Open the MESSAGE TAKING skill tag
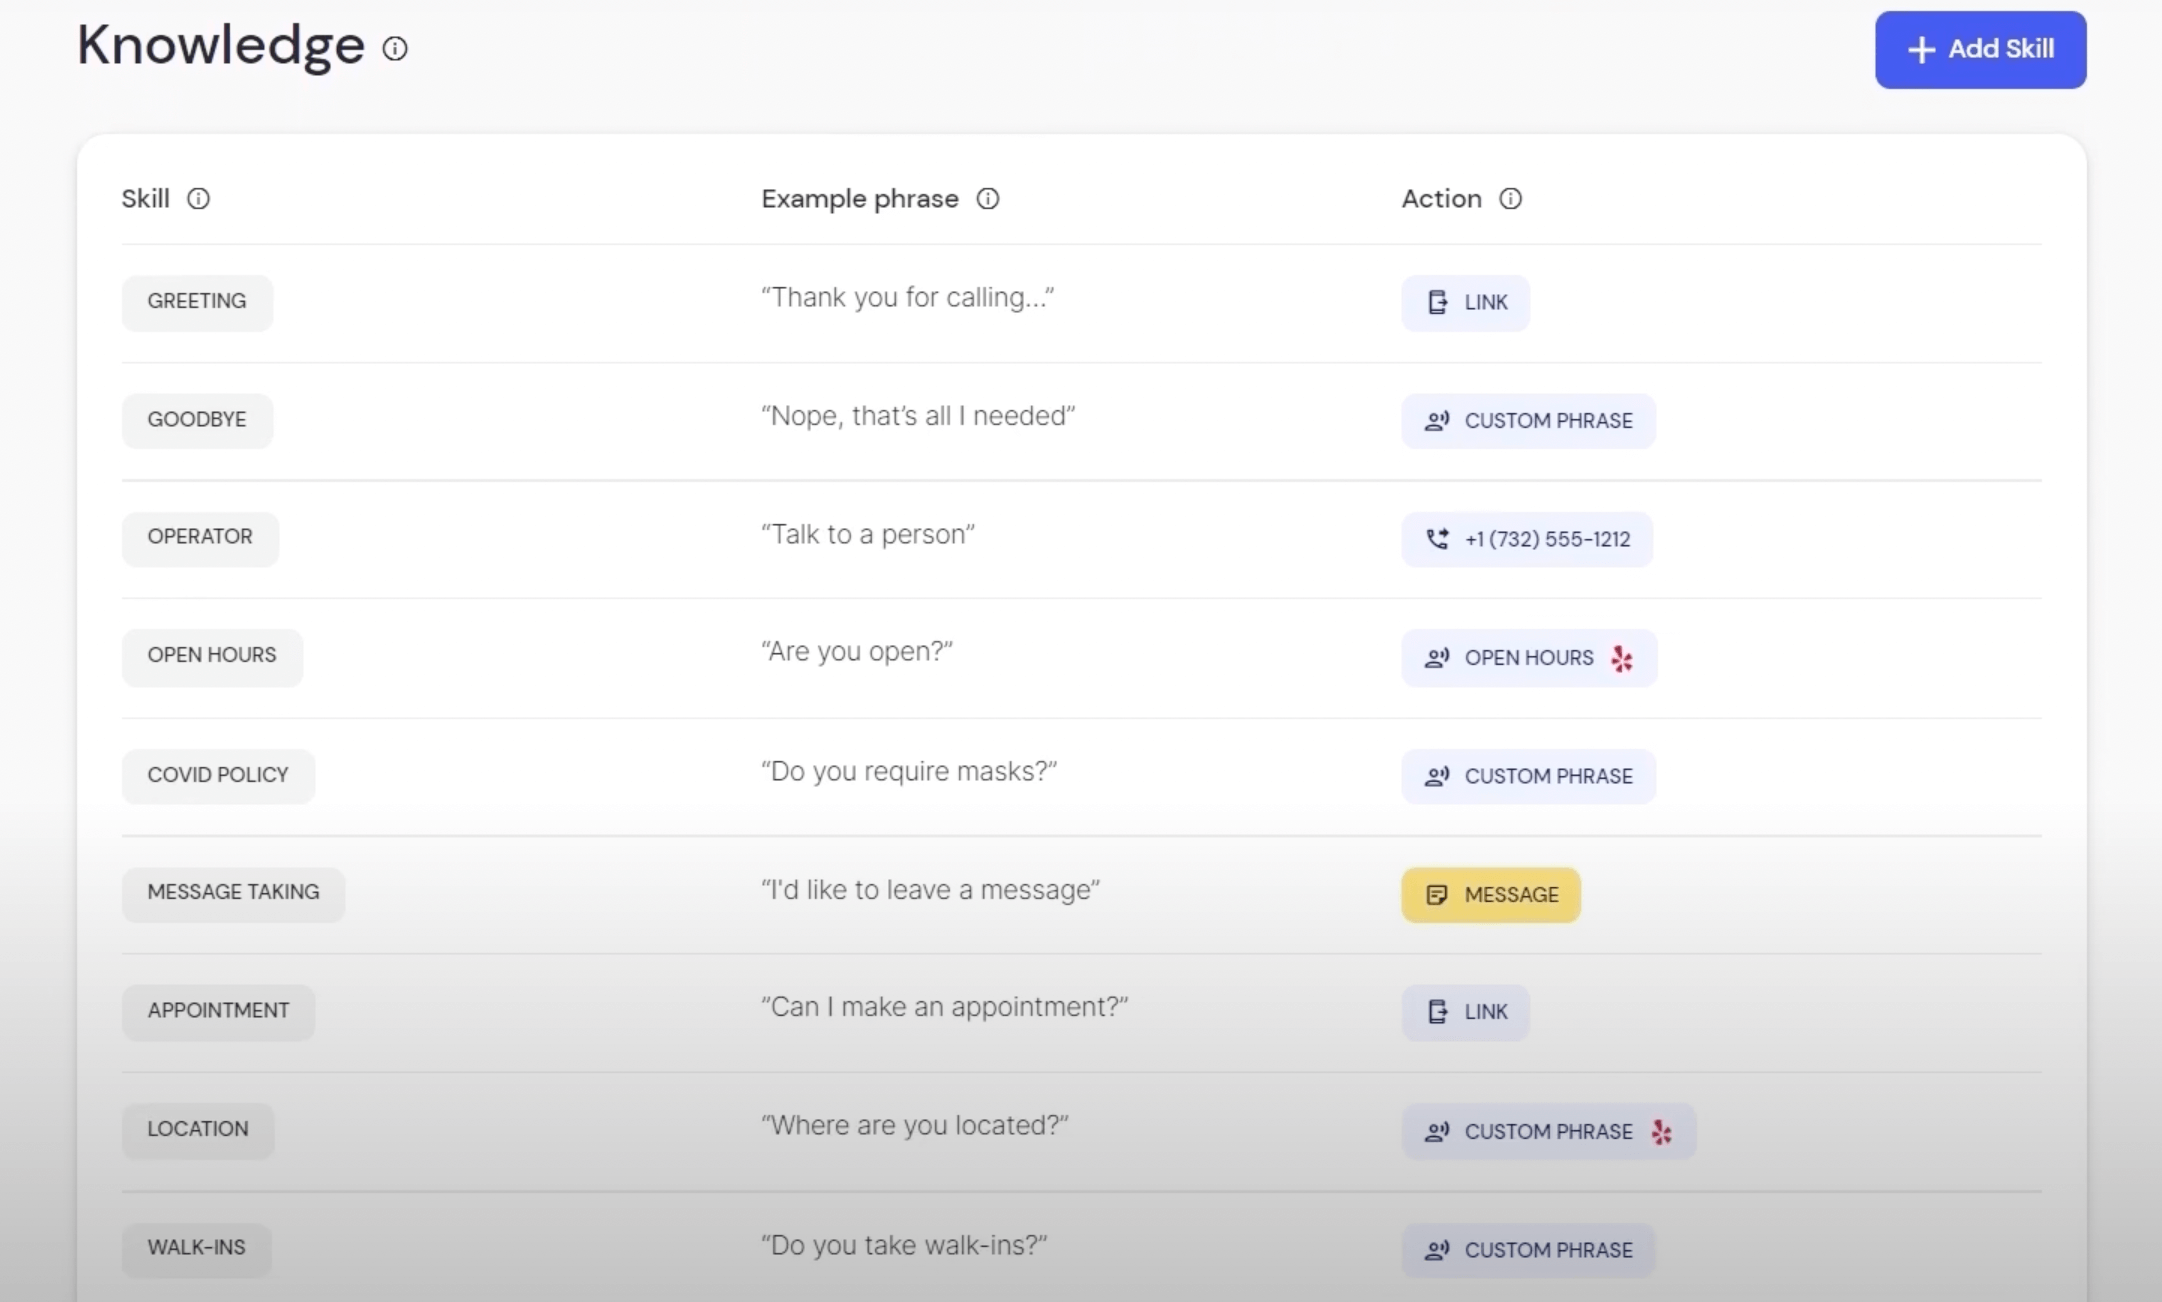 (233, 893)
